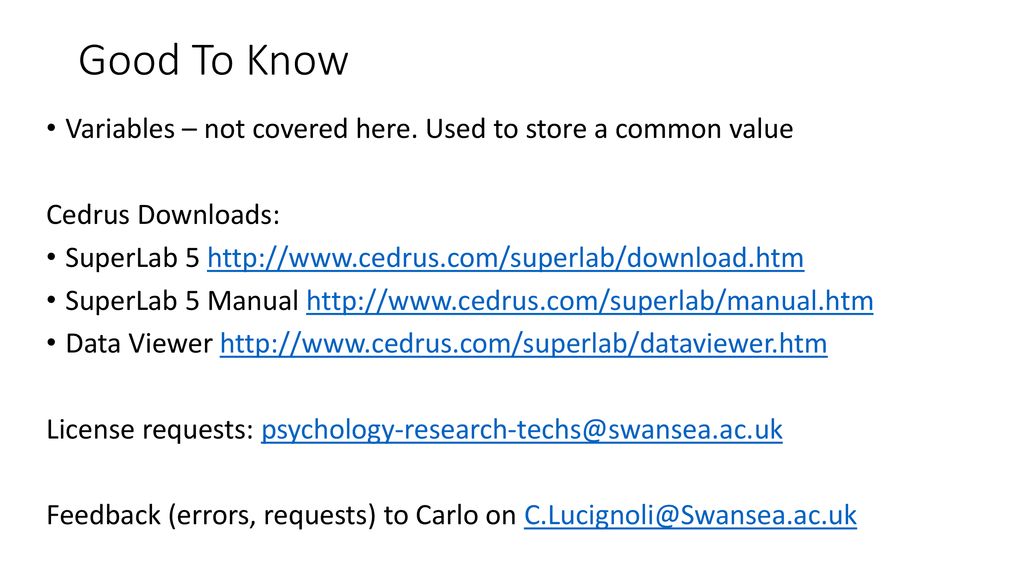Viewport: 1024px width, 576px height.
Task: Click the bullet before 'SuperLab 5' download line
Action: pos(52,257)
